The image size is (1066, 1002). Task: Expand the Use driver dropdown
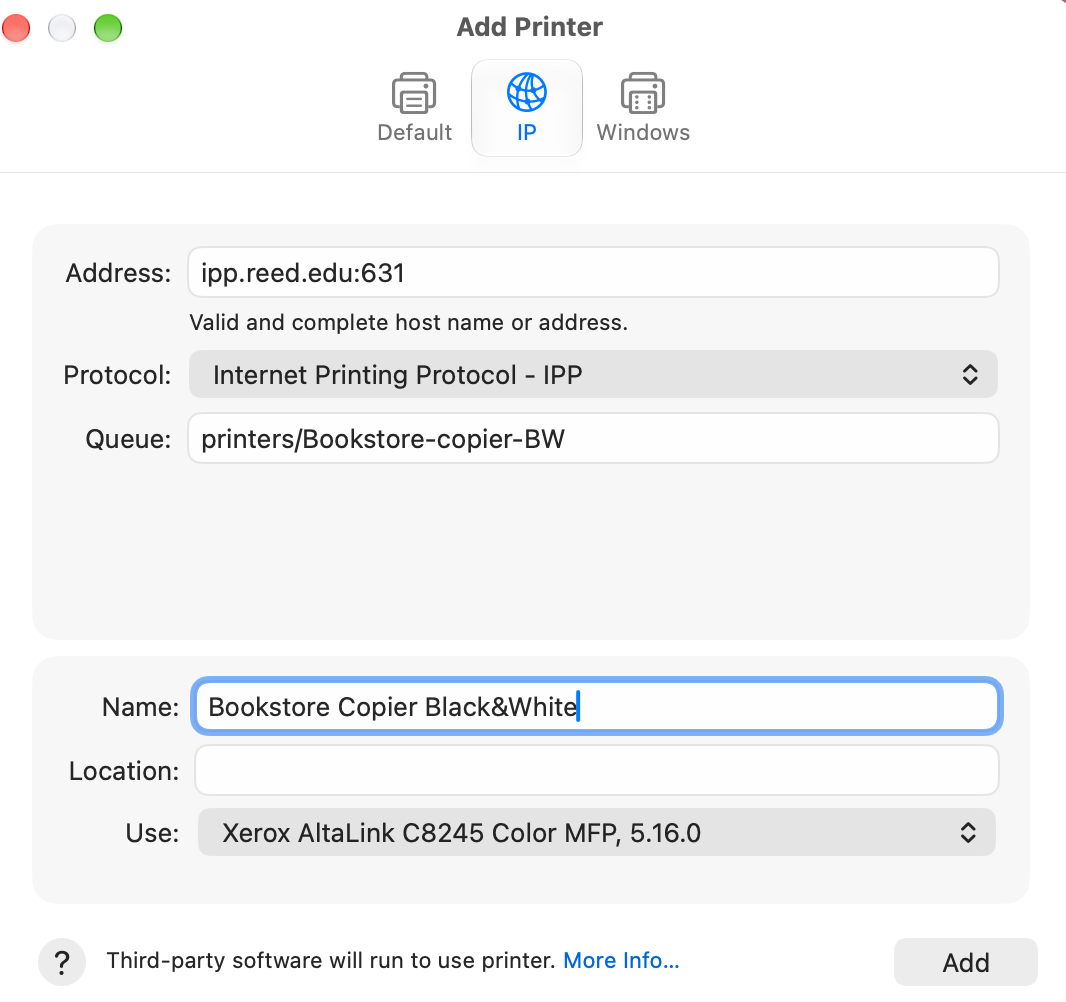pyautogui.click(x=596, y=832)
